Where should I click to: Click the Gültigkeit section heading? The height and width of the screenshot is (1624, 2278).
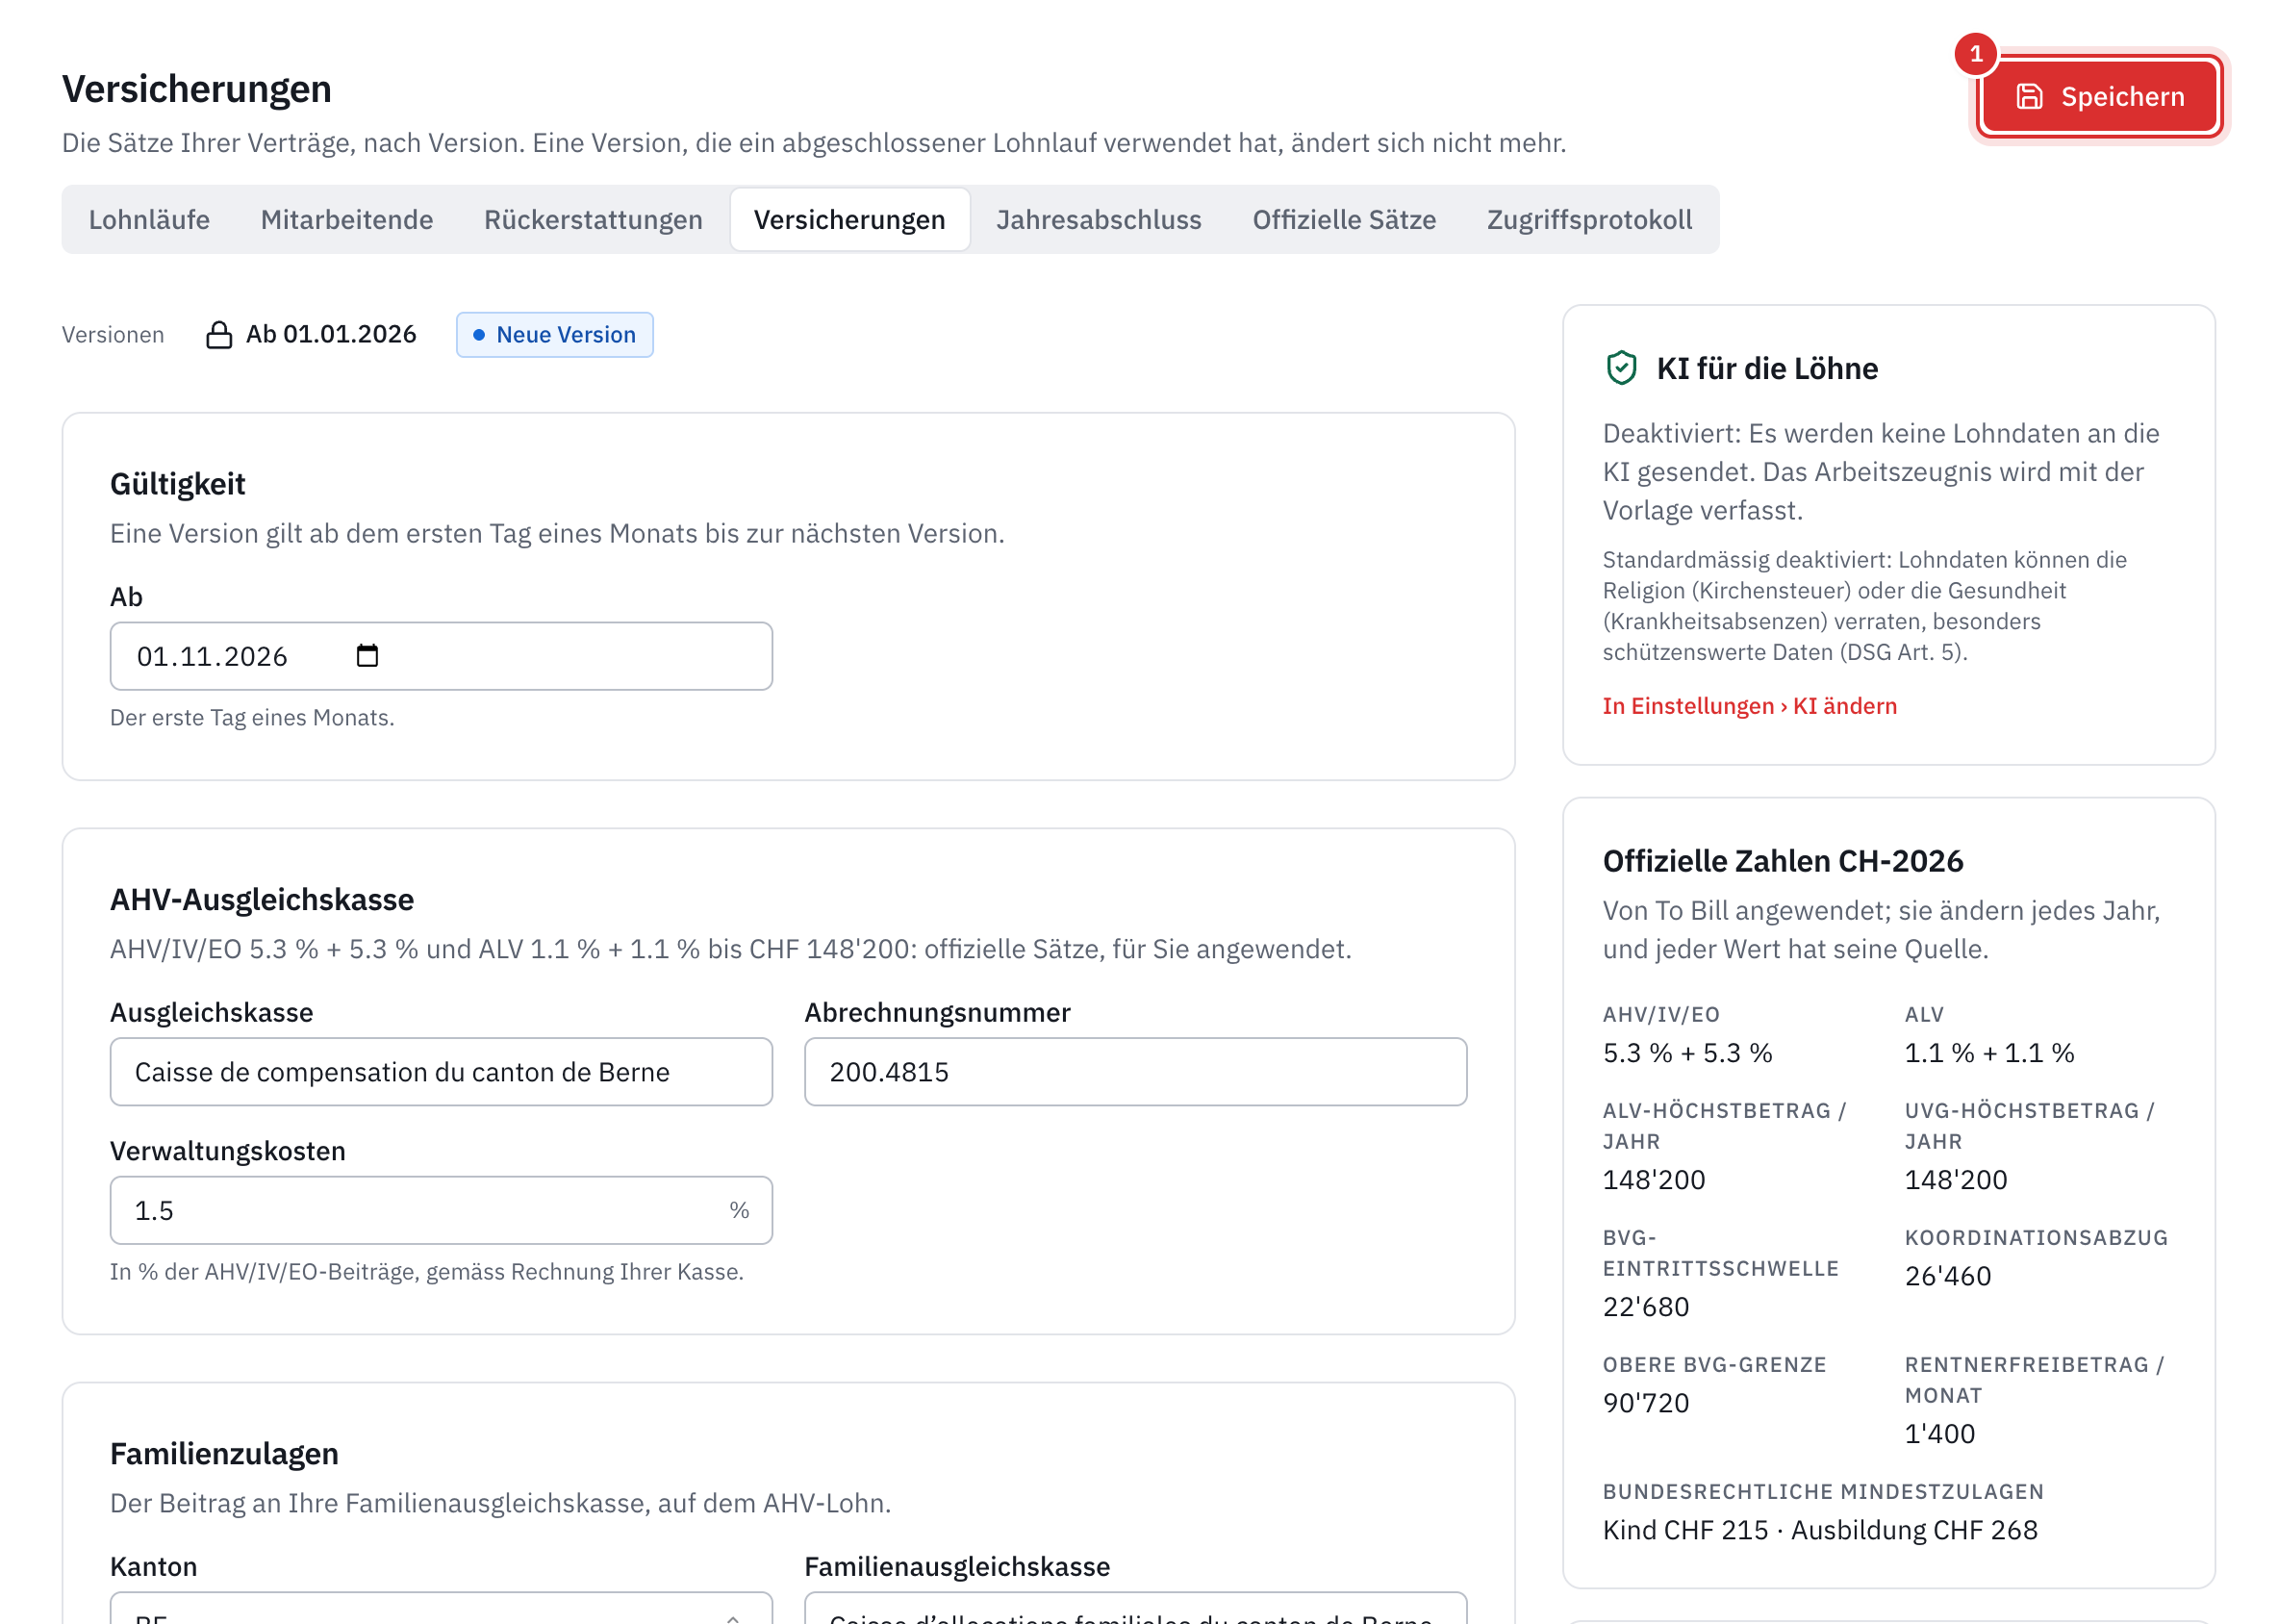click(177, 483)
